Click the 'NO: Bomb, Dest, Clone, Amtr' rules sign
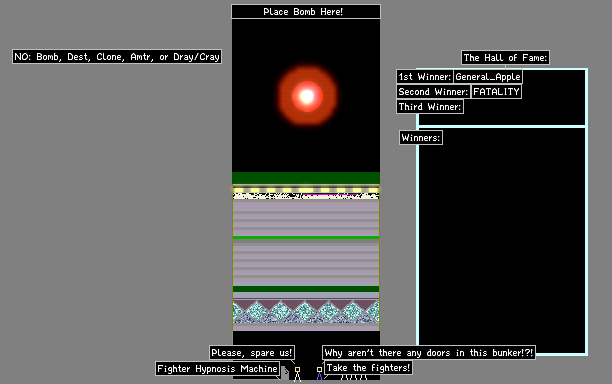 pos(117,57)
